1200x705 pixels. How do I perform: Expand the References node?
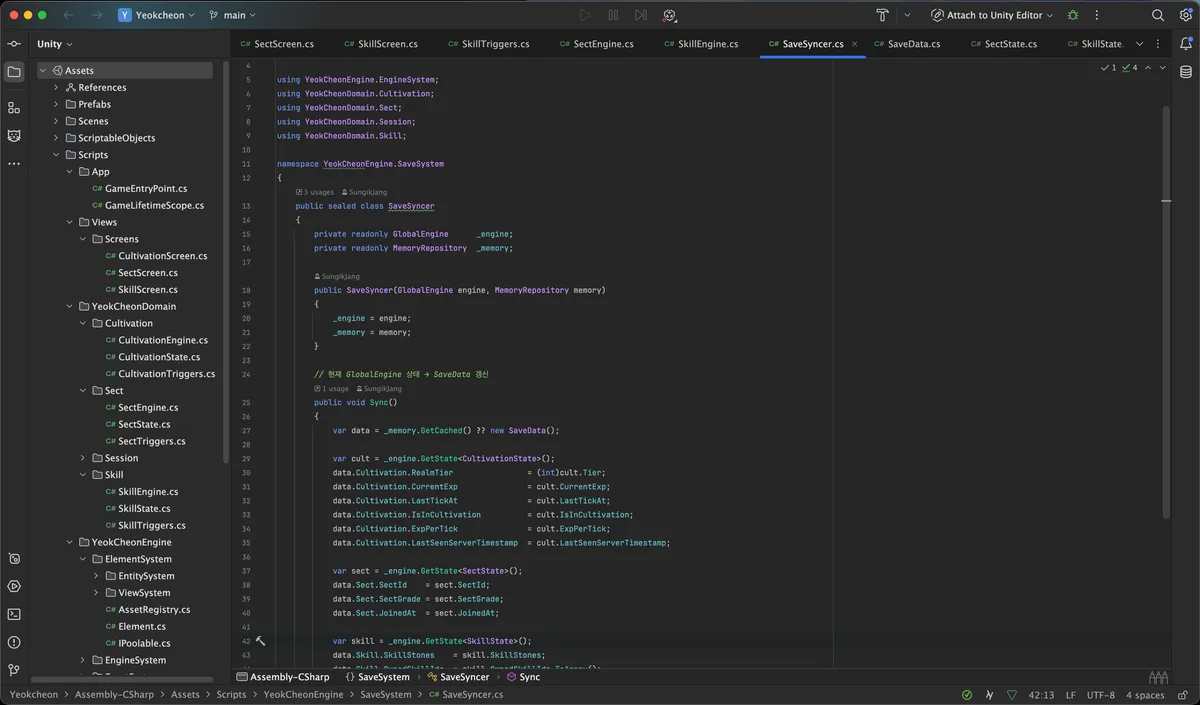[x=57, y=88]
